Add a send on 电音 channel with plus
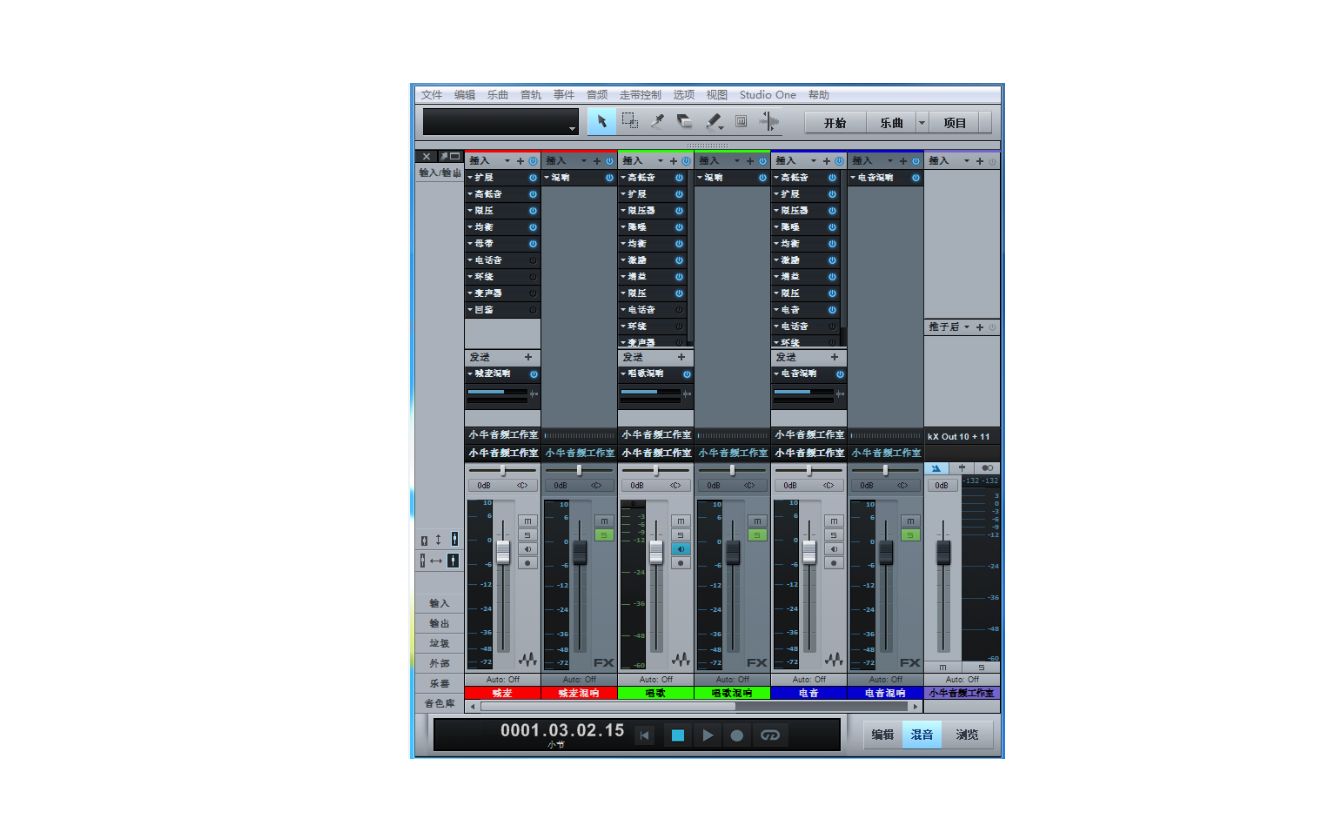Screen dimensions: 1344x840 point(835,356)
